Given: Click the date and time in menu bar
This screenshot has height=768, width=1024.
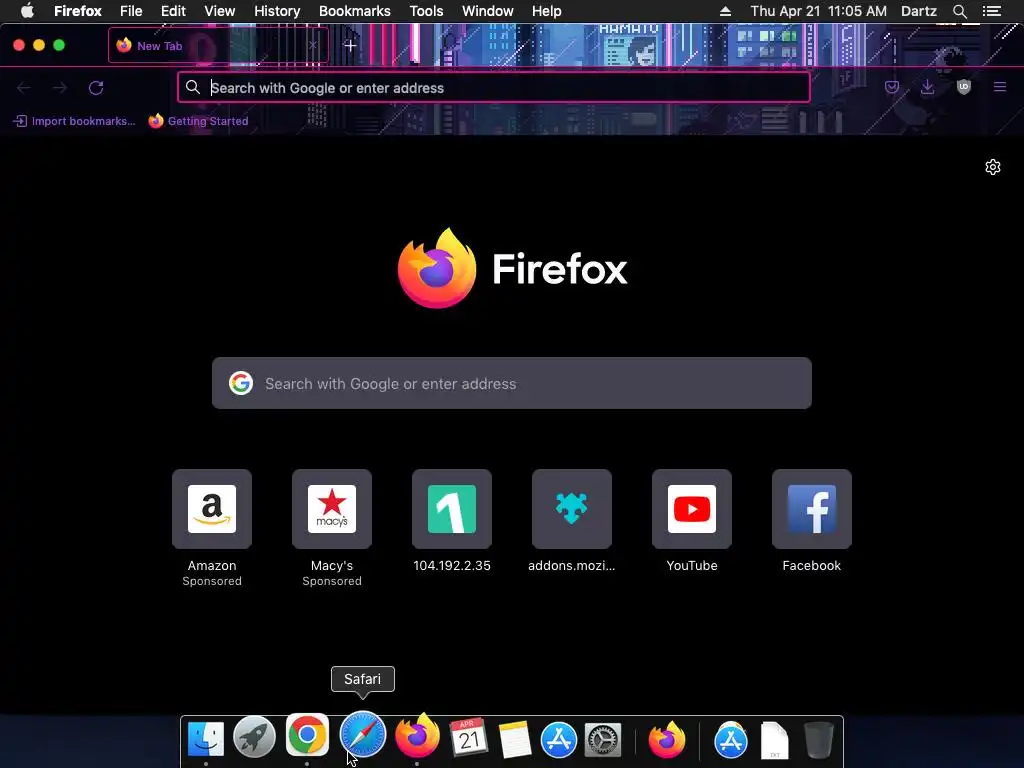Looking at the screenshot, I should click(x=818, y=11).
